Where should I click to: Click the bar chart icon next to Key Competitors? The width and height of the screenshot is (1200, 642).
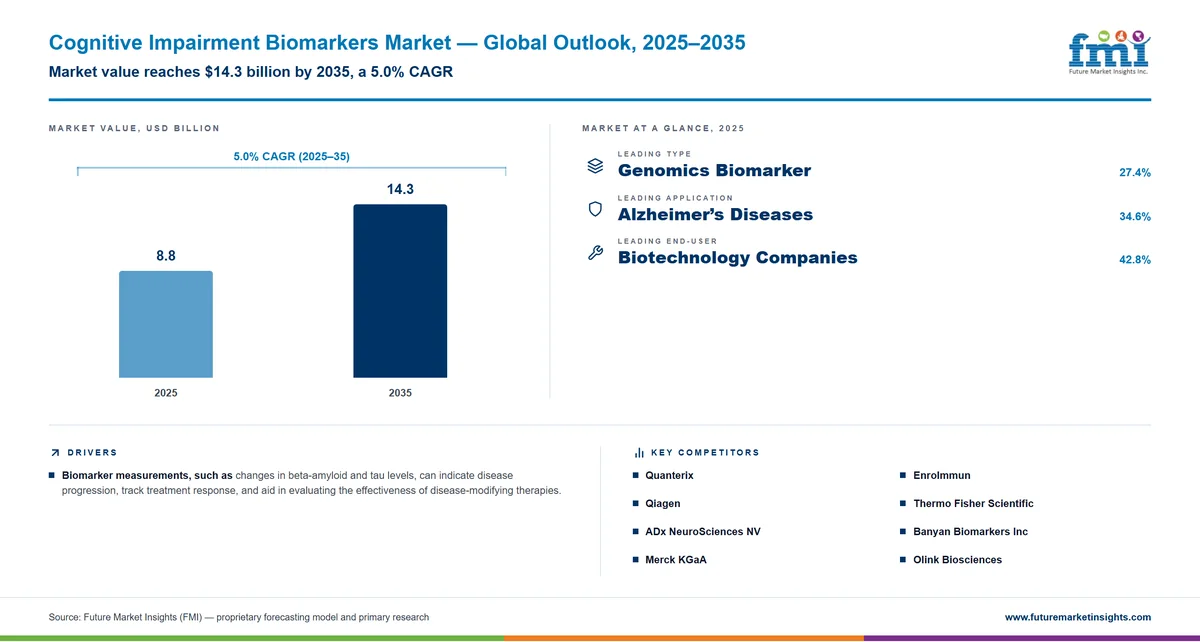tap(639, 453)
